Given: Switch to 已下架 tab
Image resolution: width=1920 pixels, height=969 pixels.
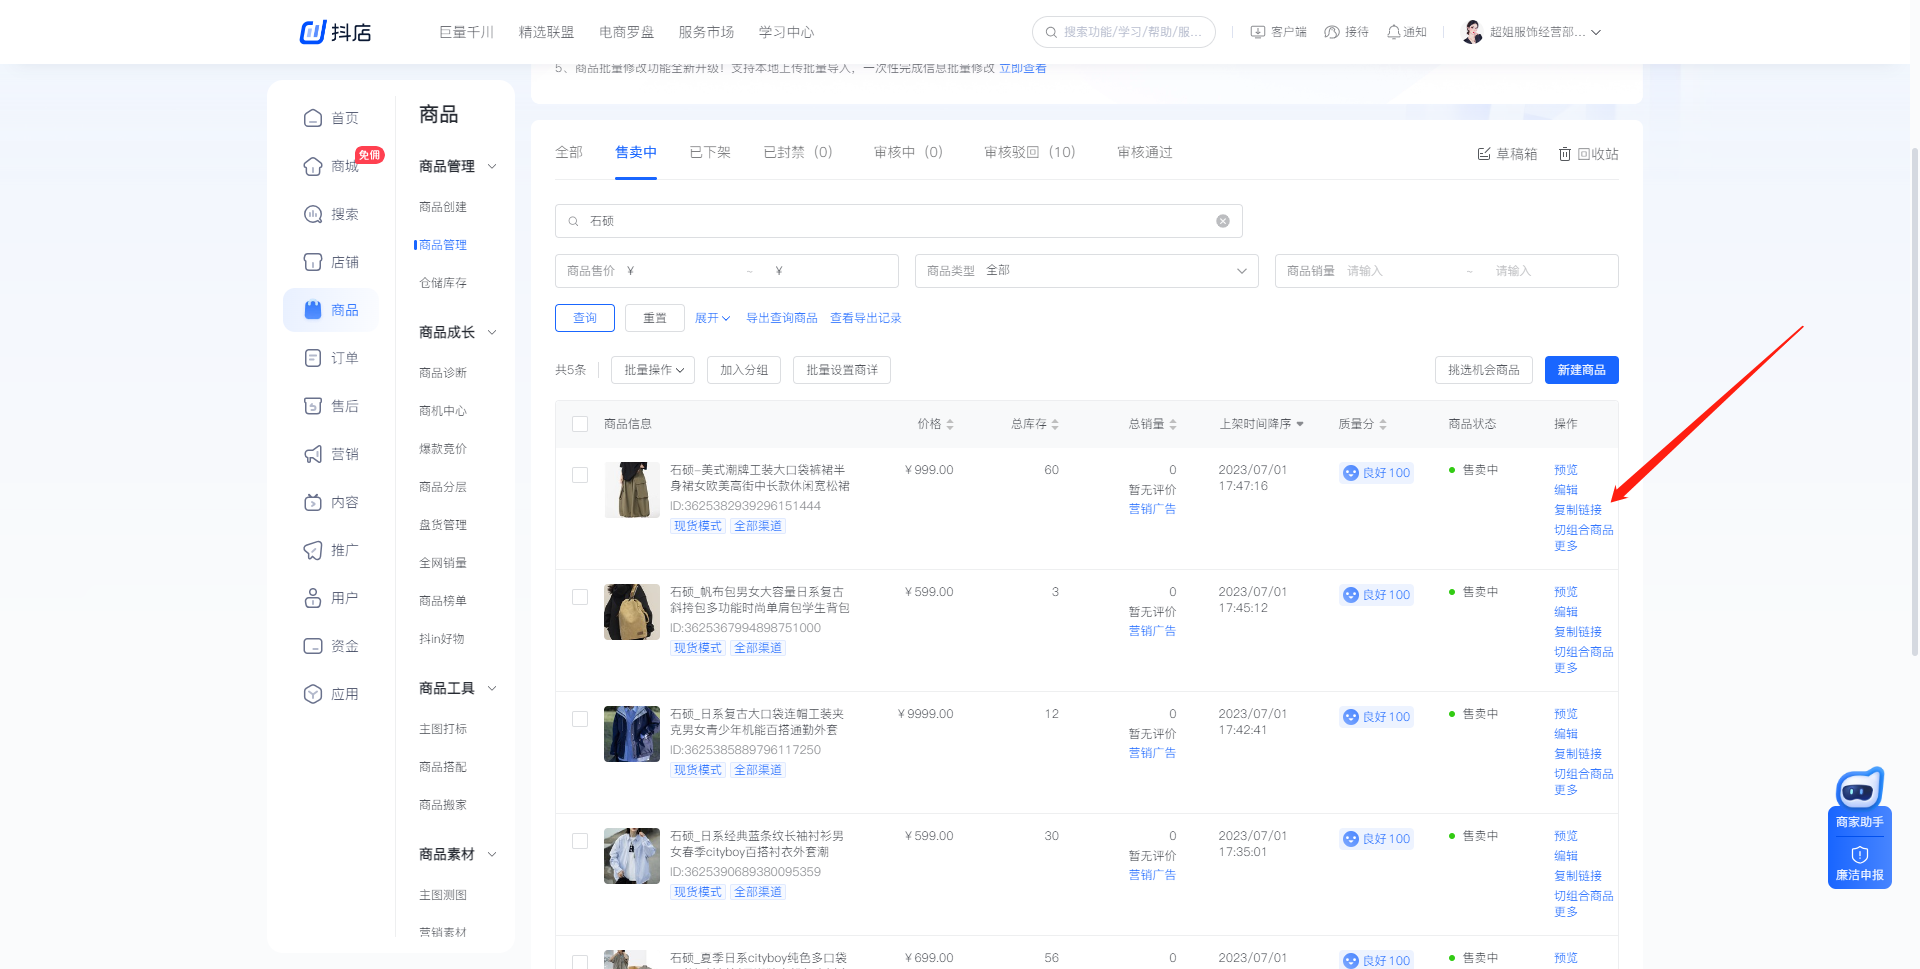Looking at the screenshot, I should (x=710, y=152).
